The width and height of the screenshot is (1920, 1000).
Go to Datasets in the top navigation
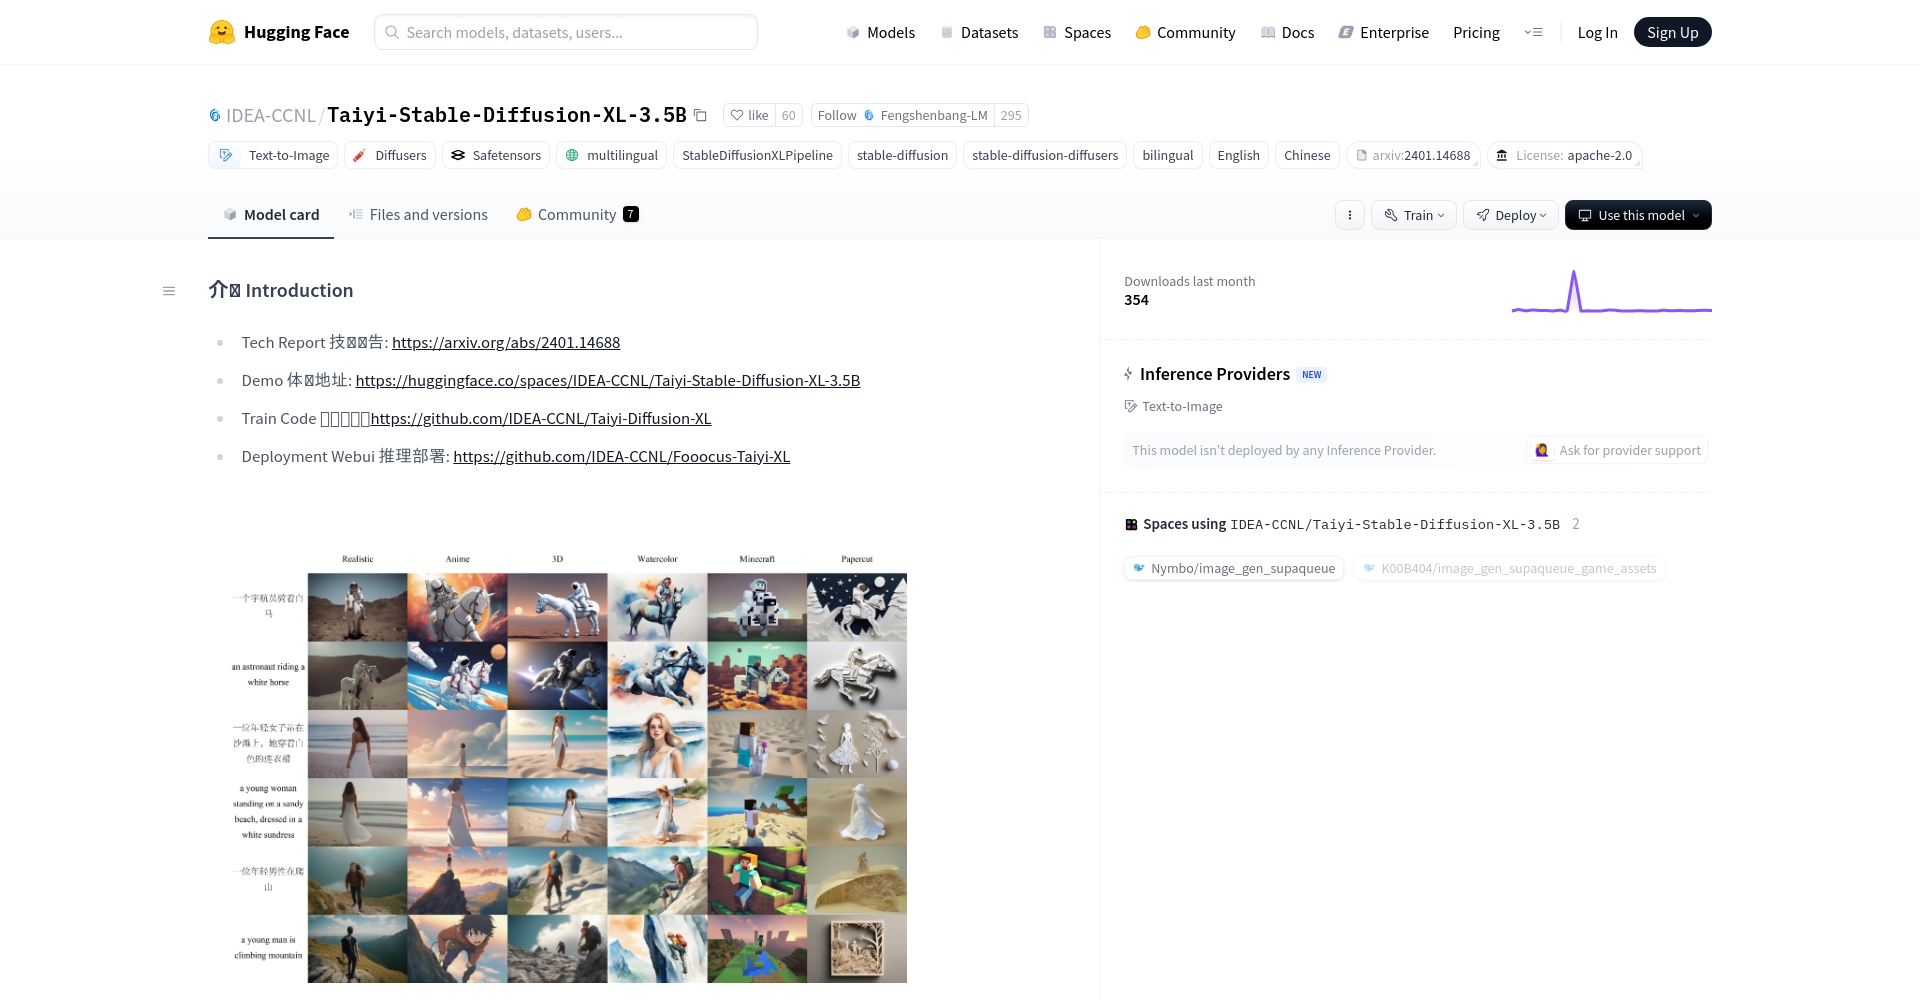[979, 32]
